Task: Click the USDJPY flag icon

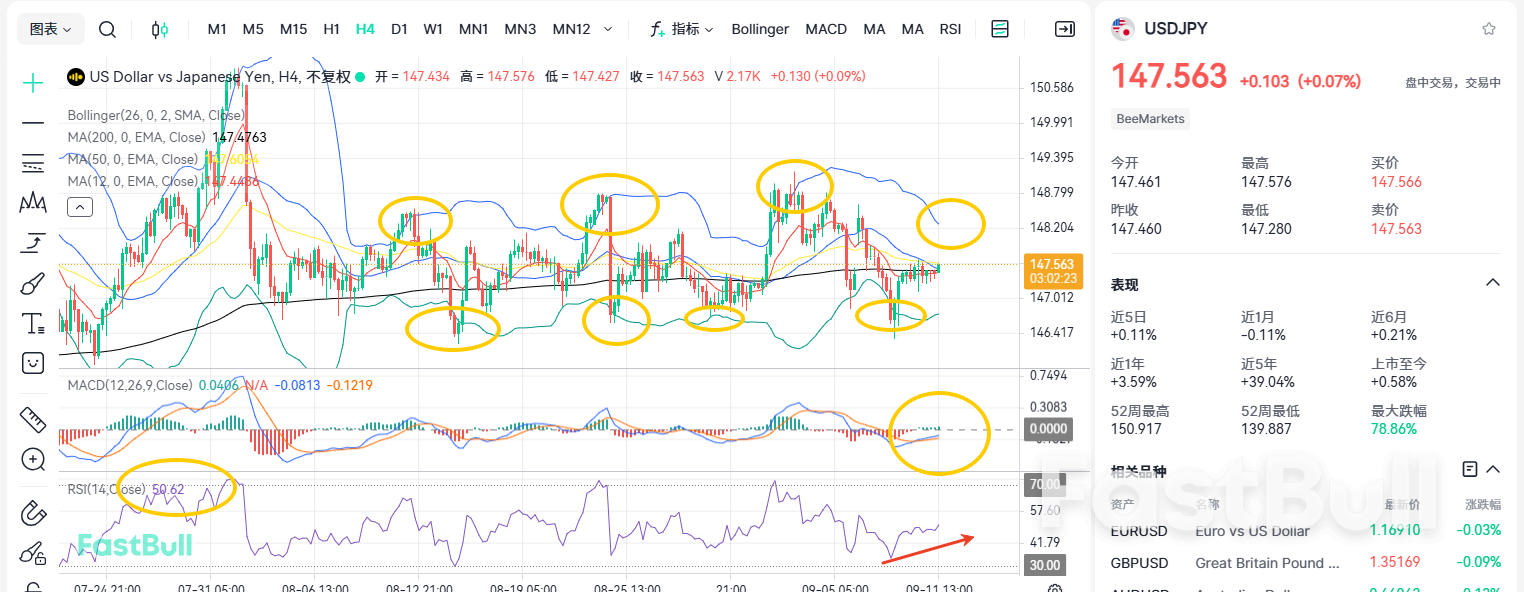Action: click(1123, 28)
